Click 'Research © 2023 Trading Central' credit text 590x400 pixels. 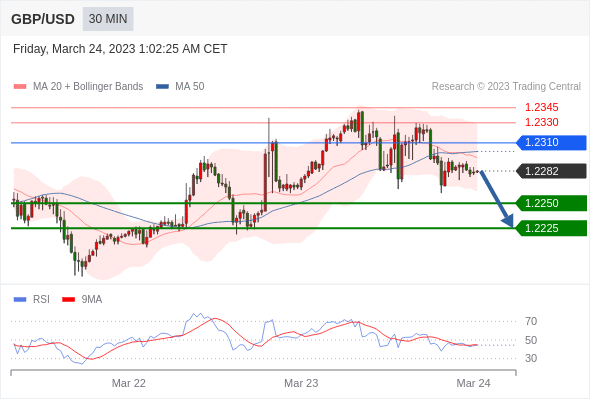tap(506, 87)
